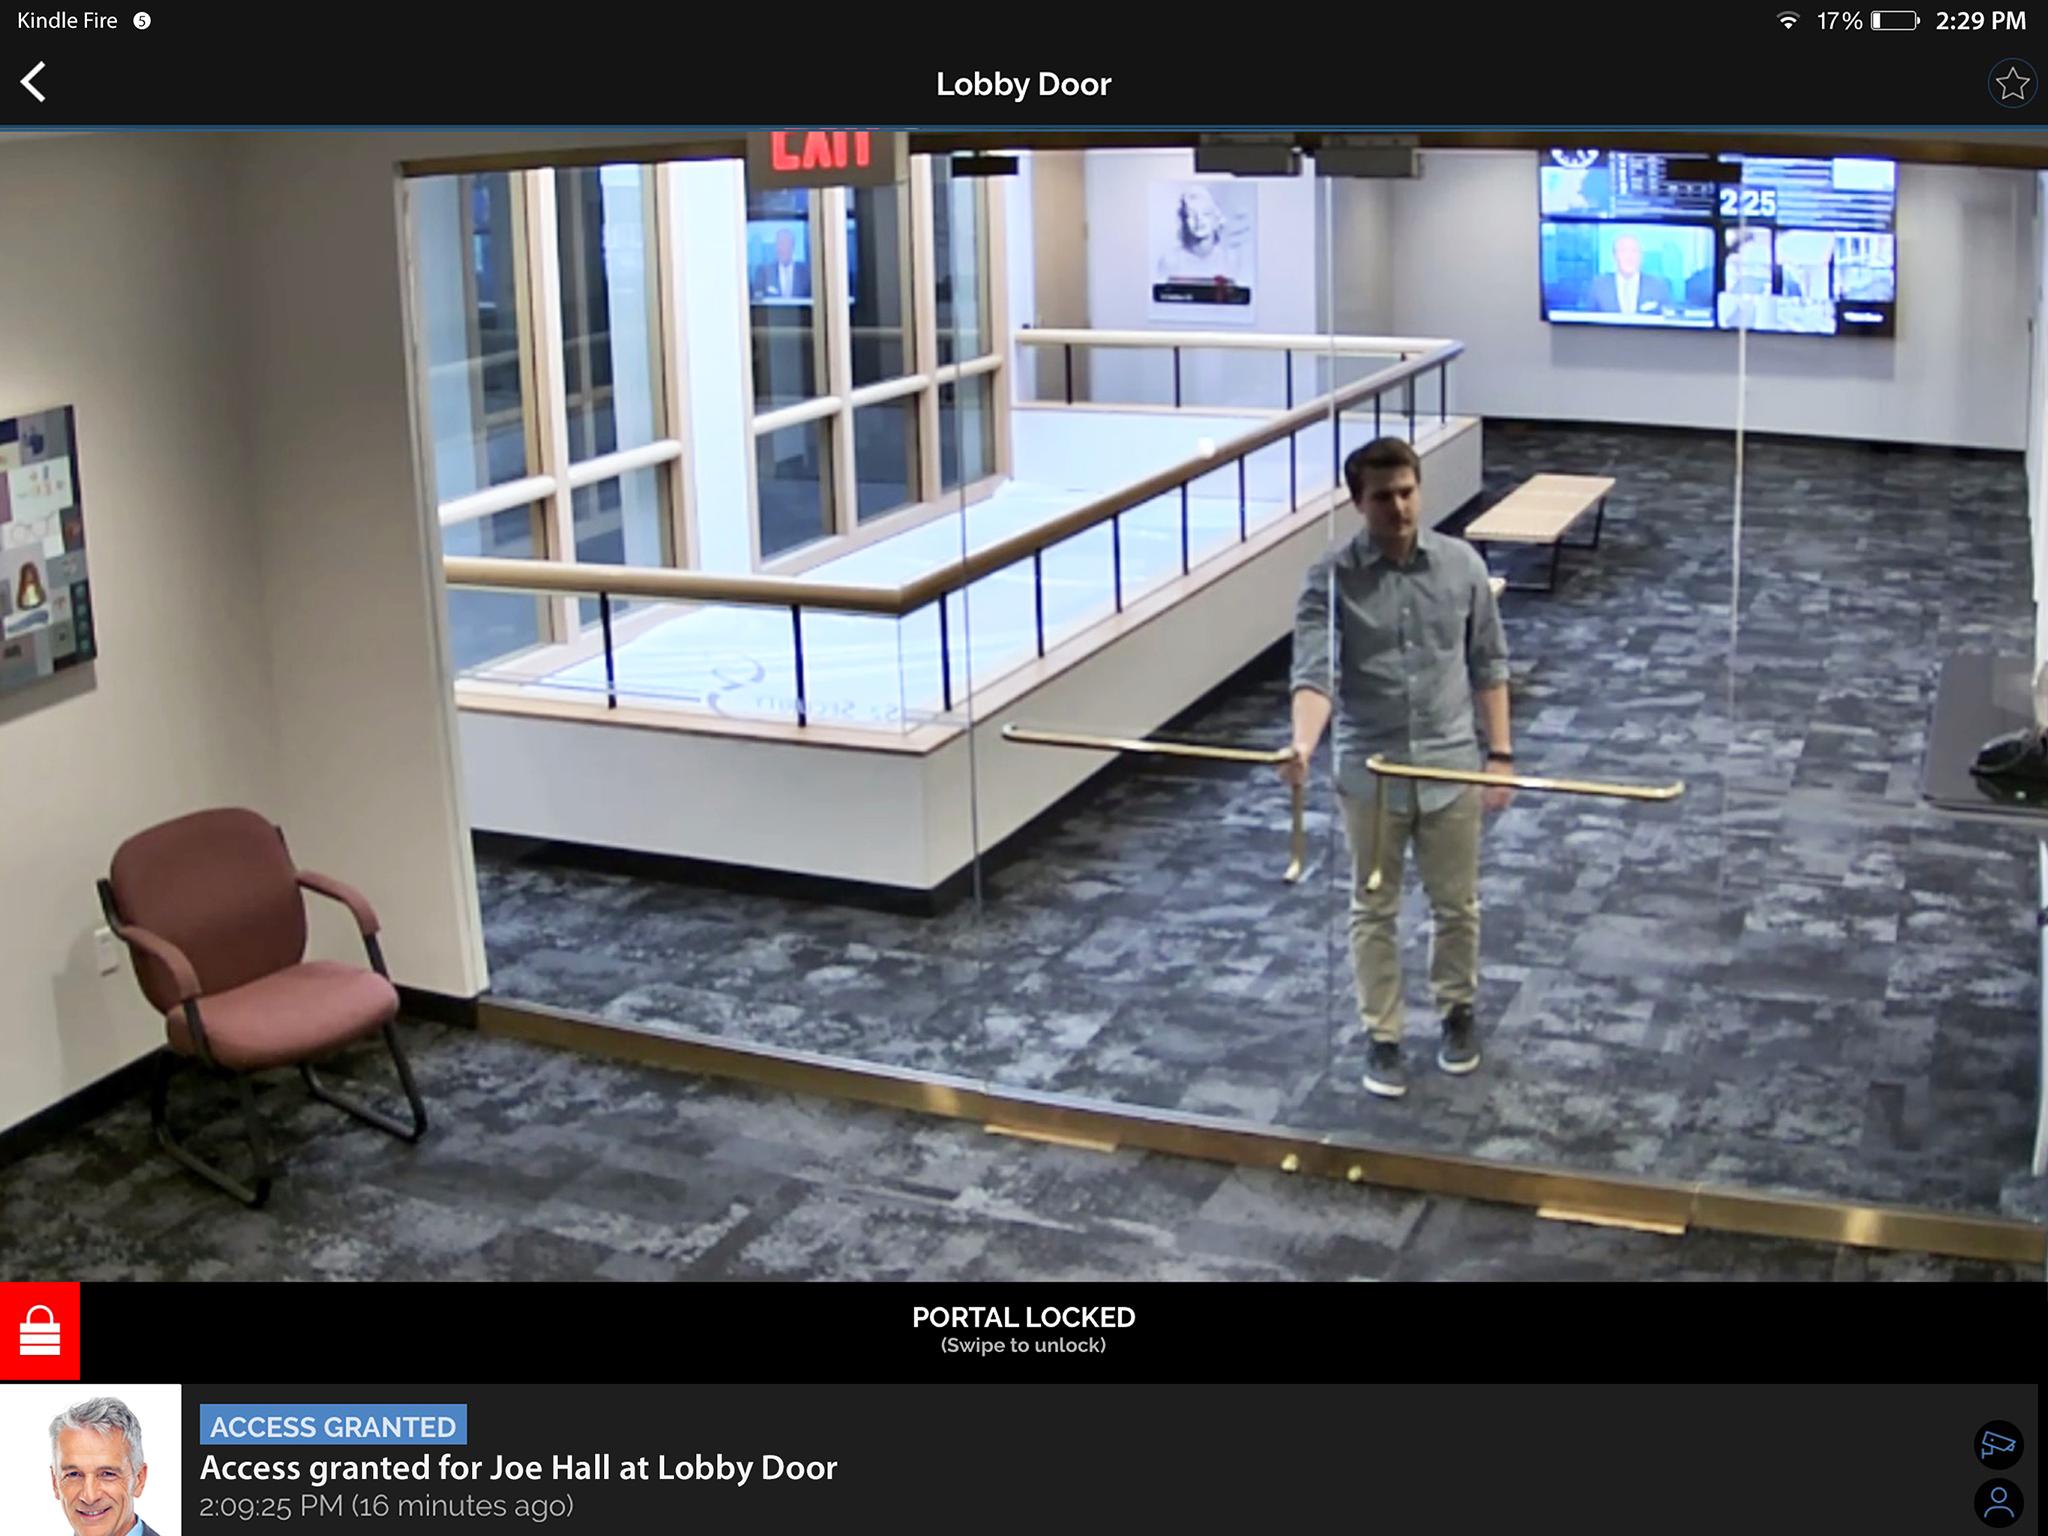Image resolution: width=2048 pixels, height=1536 pixels.
Task: Tap the Lobby Door title
Action: click(1023, 84)
